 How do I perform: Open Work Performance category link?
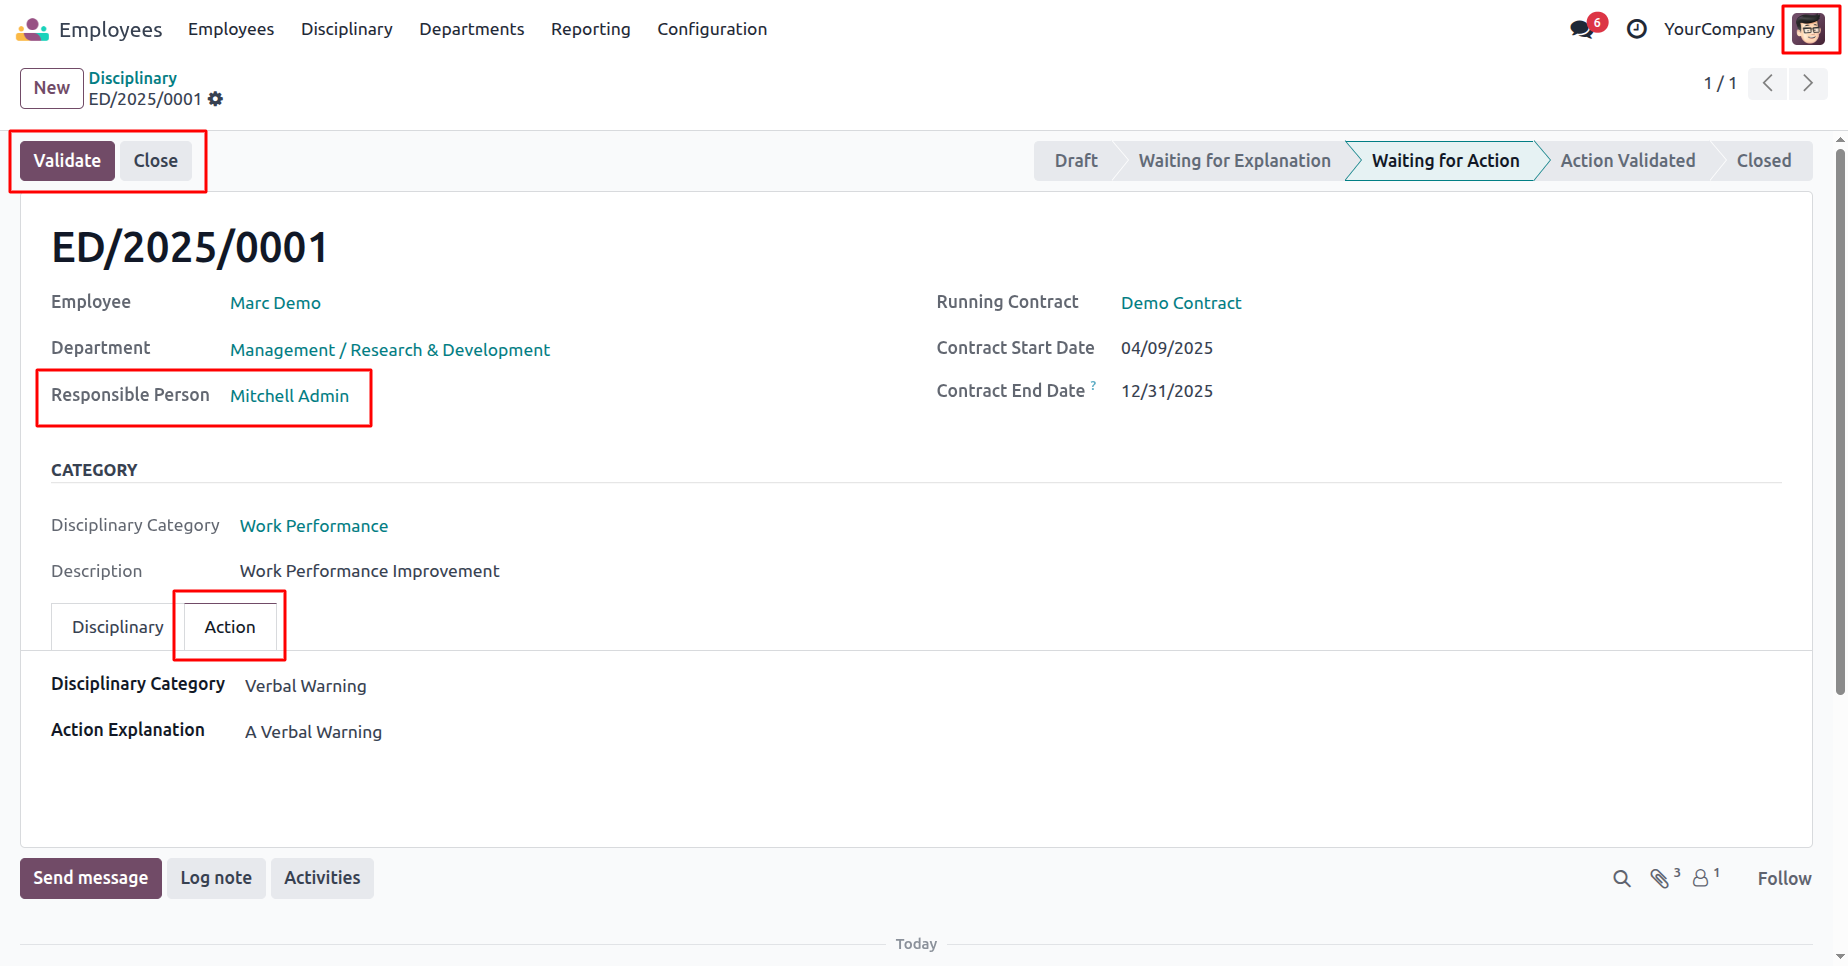tap(314, 526)
